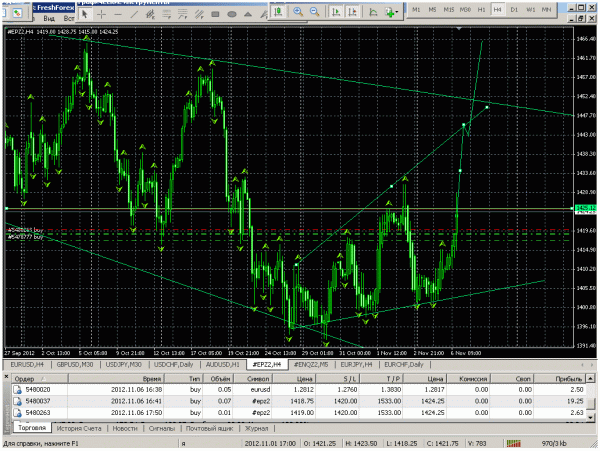Switch to D1 timeframe

[x=514, y=10]
